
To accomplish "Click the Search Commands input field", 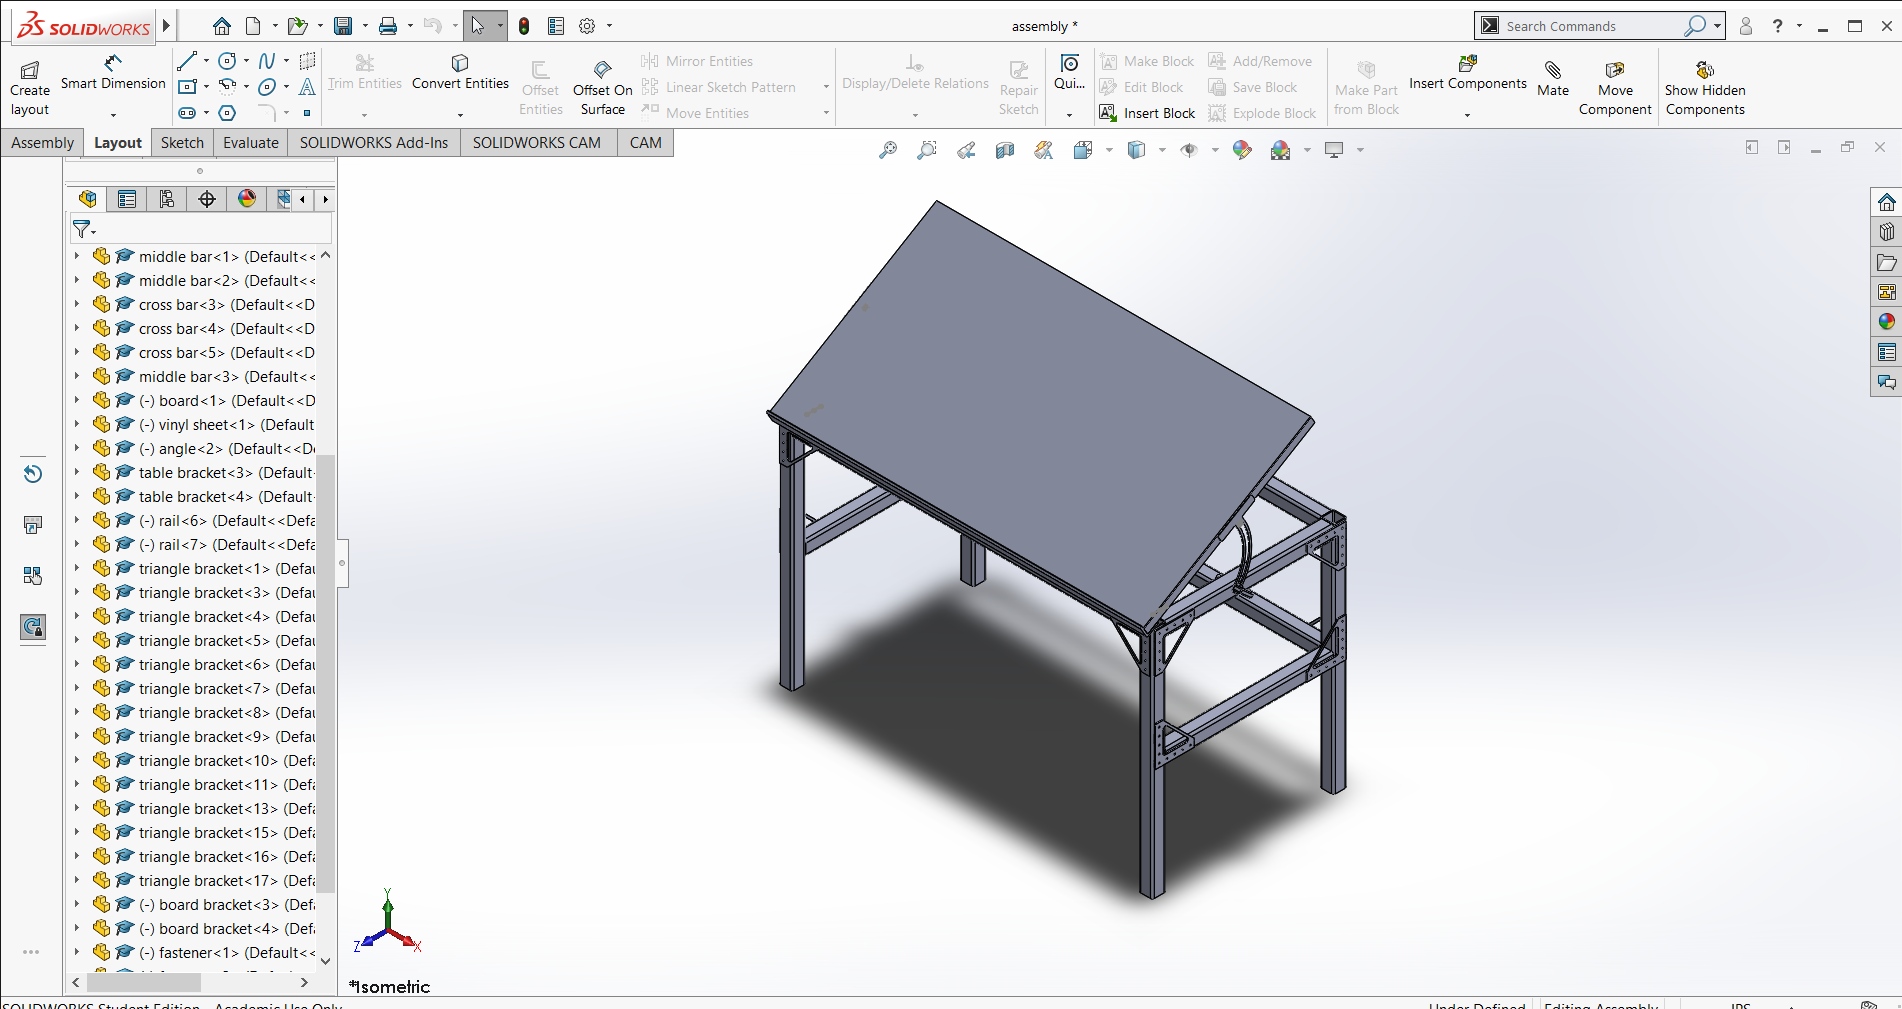I will (x=1590, y=26).
